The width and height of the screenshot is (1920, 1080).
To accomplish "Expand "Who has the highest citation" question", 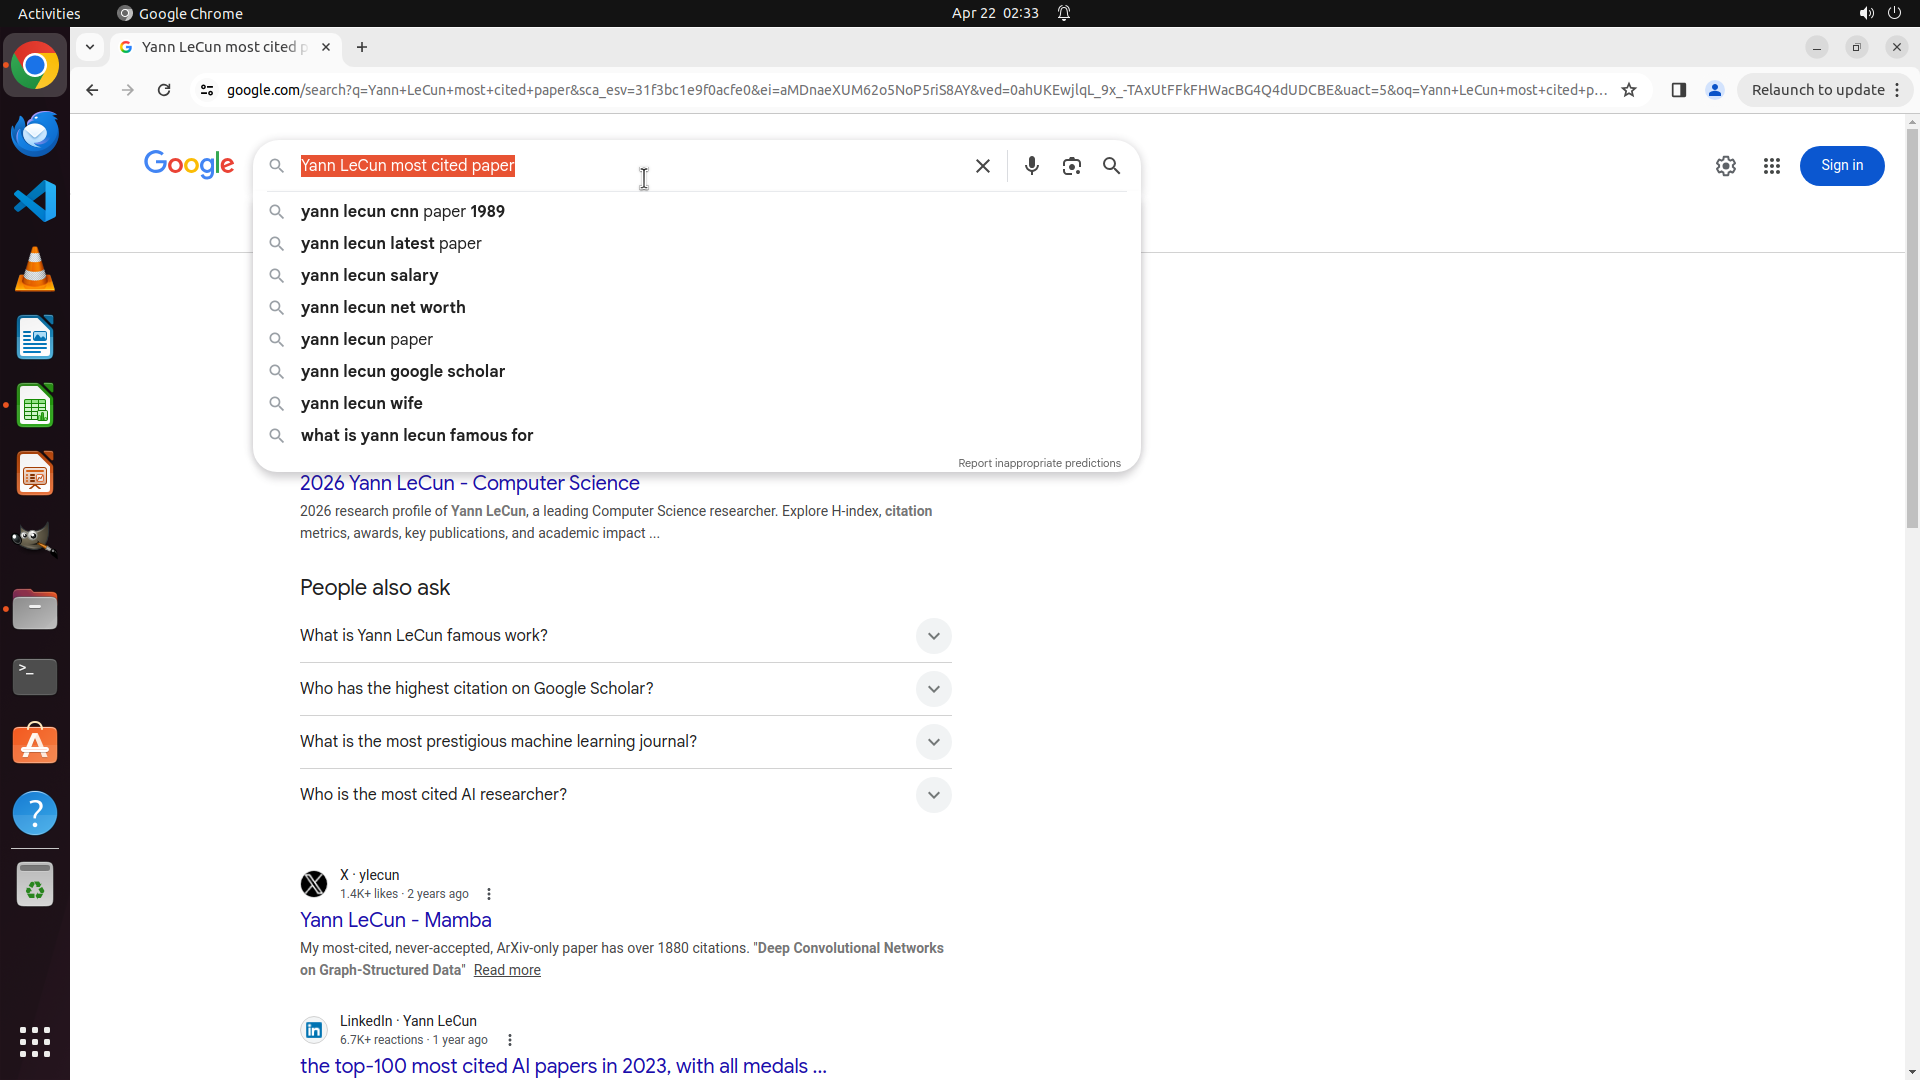I will pos(932,689).
